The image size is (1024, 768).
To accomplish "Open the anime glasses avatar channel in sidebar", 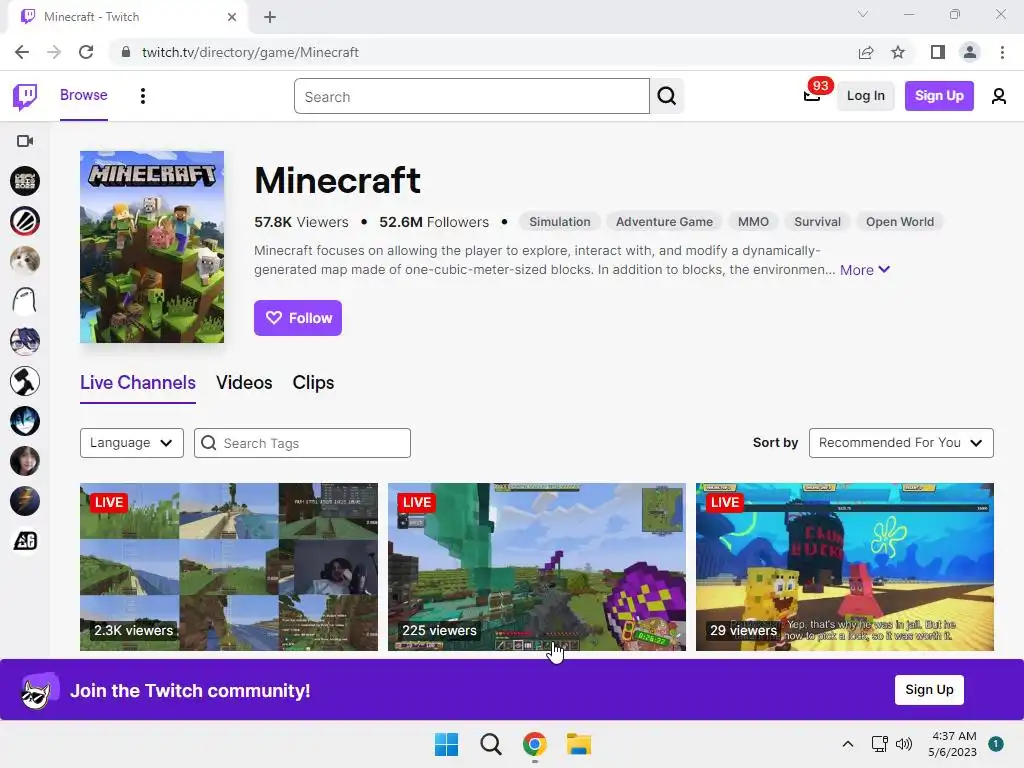I will (x=25, y=342).
